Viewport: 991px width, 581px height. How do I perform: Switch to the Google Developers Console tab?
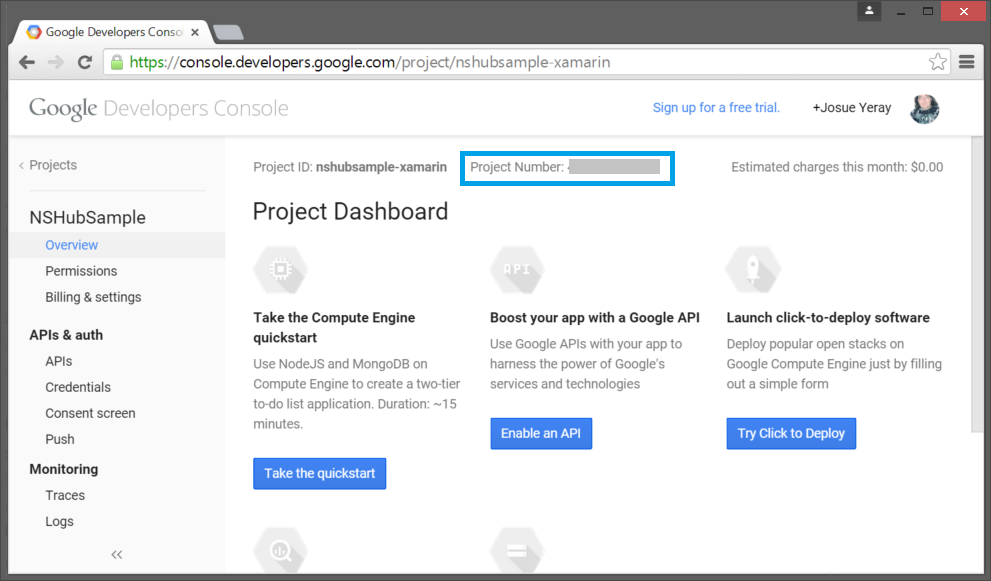click(x=110, y=31)
